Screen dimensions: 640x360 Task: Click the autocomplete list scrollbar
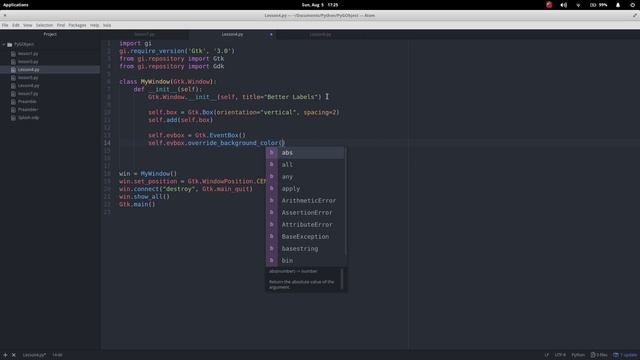click(346, 201)
